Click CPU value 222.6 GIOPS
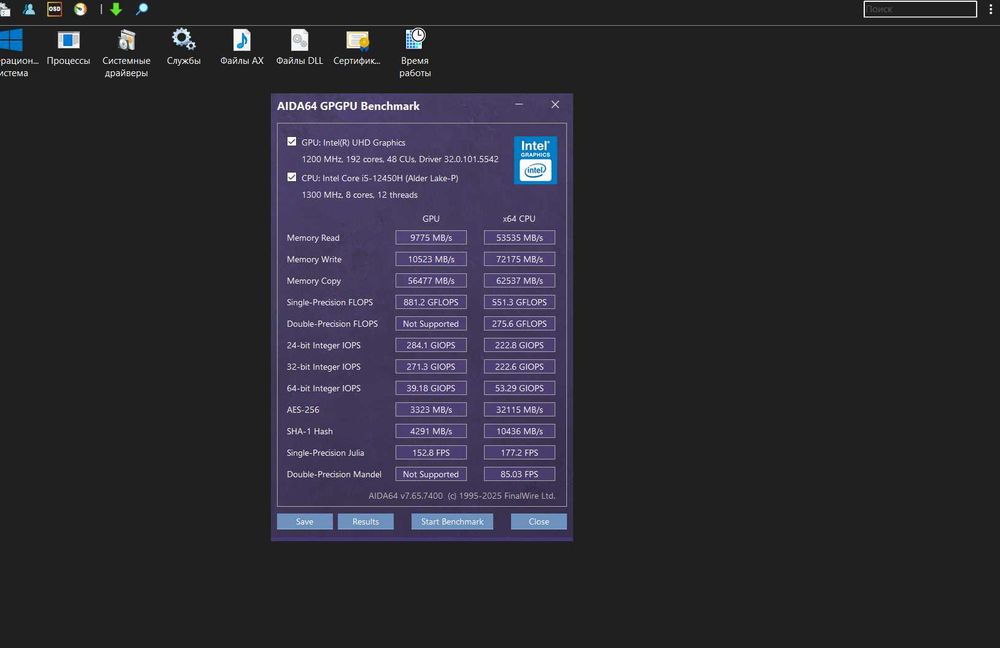Screen dimensions: 1000x648 point(519,367)
